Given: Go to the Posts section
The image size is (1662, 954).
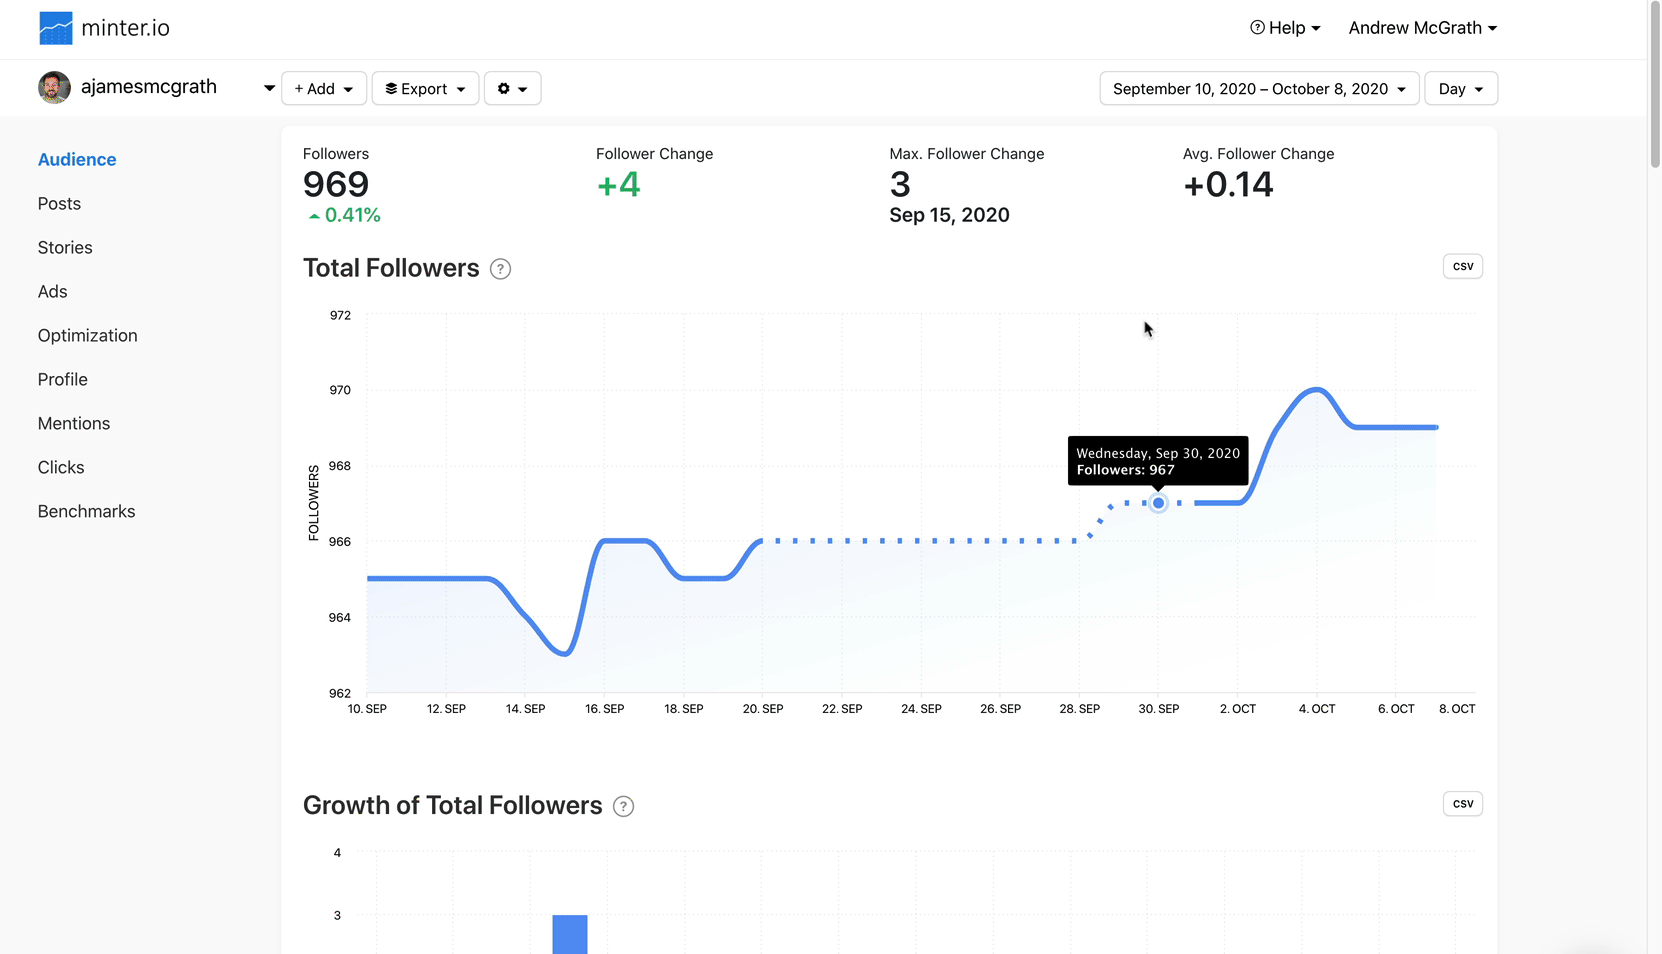Looking at the screenshot, I should point(59,204).
